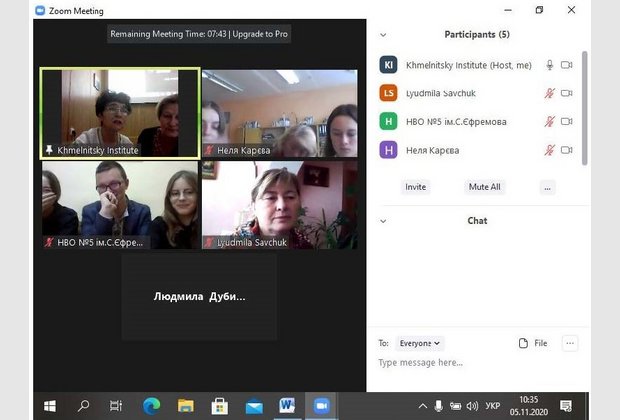This screenshot has height=420, width=620.
Task: Open Task View on taskbar
Action: tap(116, 406)
